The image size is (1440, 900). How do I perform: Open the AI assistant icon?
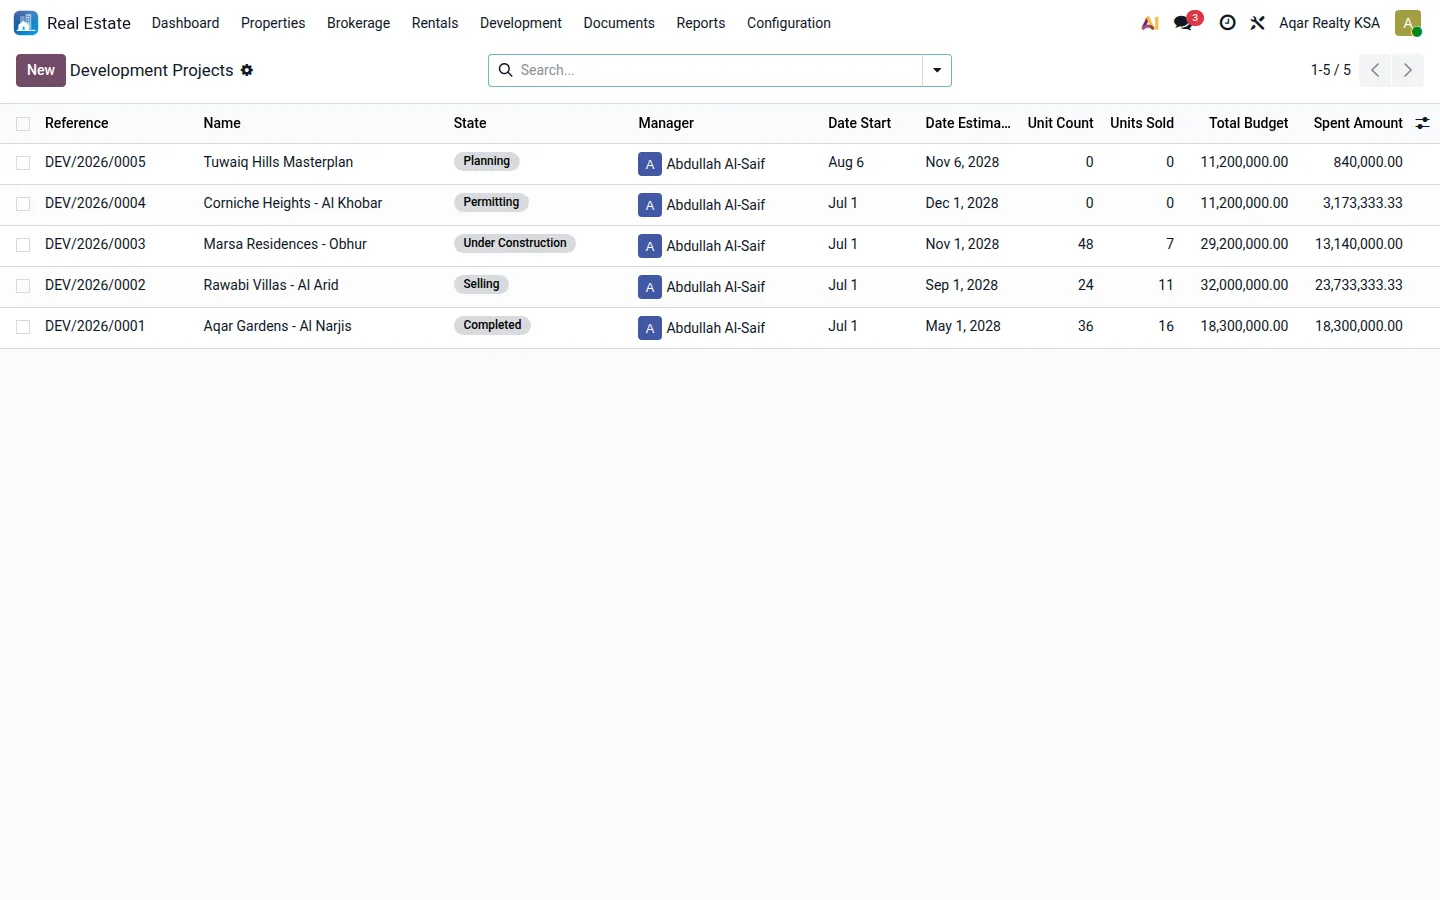pyautogui.click(x=1150, y=23)
